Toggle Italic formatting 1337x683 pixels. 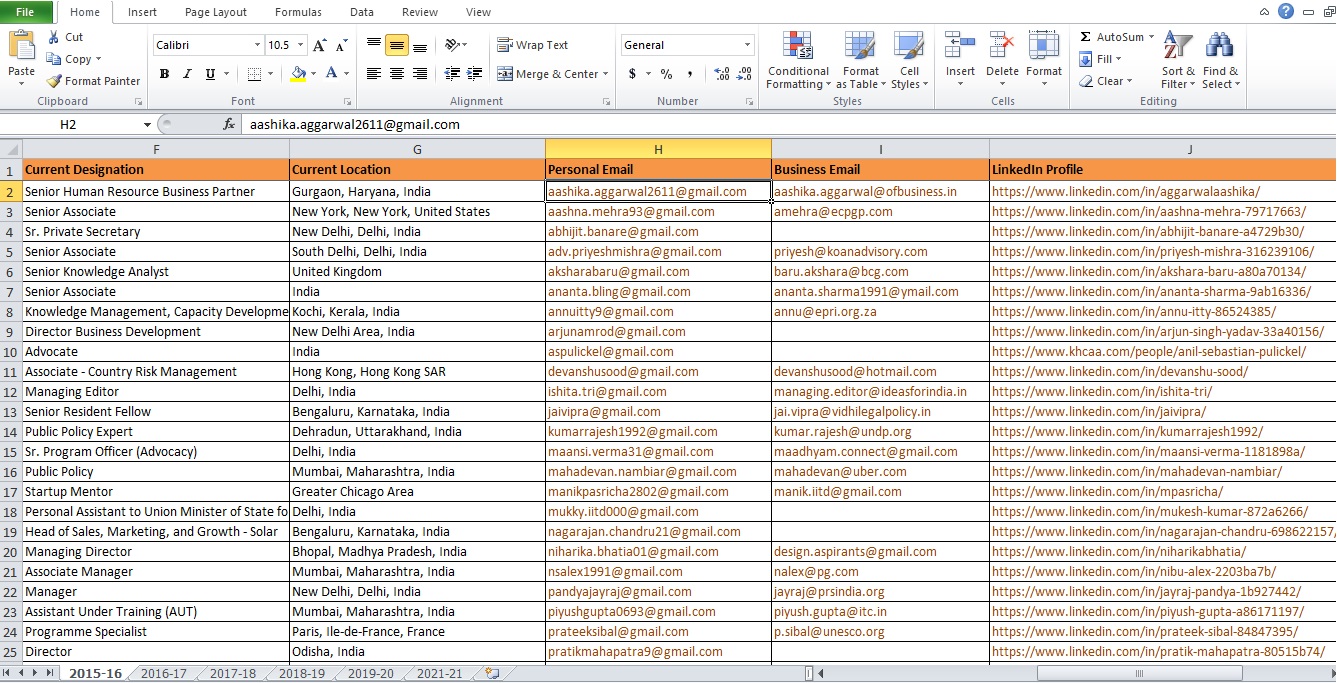[187, 74]
